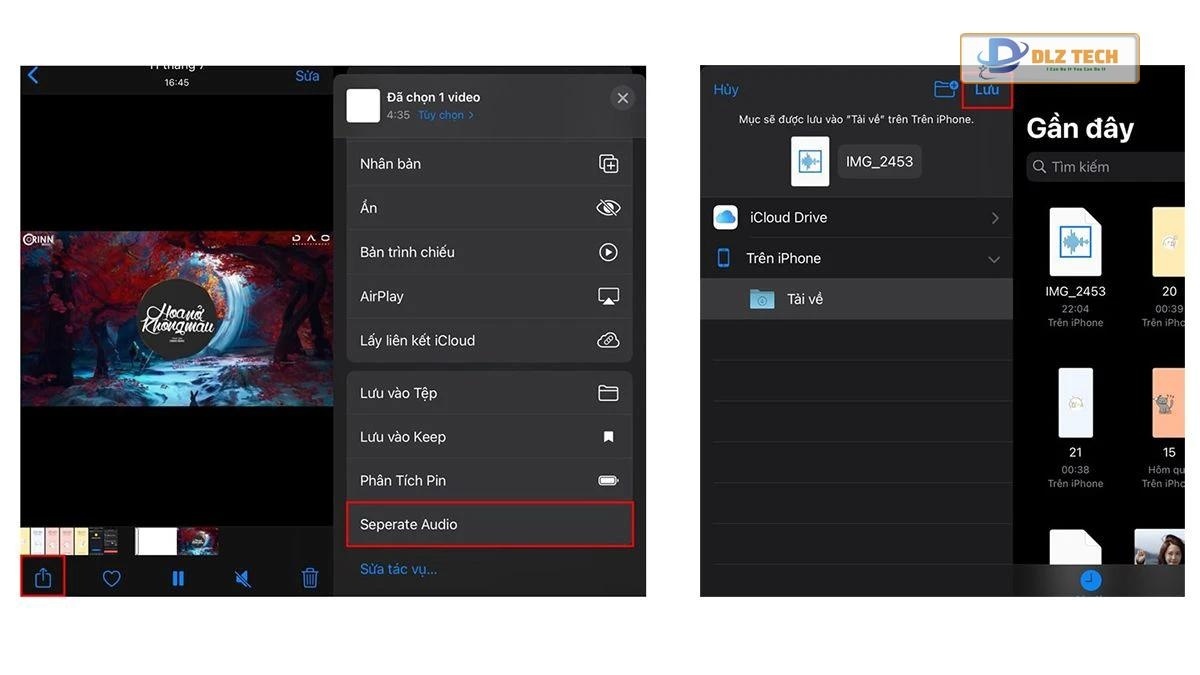Tap the trash delete icon

pyautogui.click(x=310, y=578)
